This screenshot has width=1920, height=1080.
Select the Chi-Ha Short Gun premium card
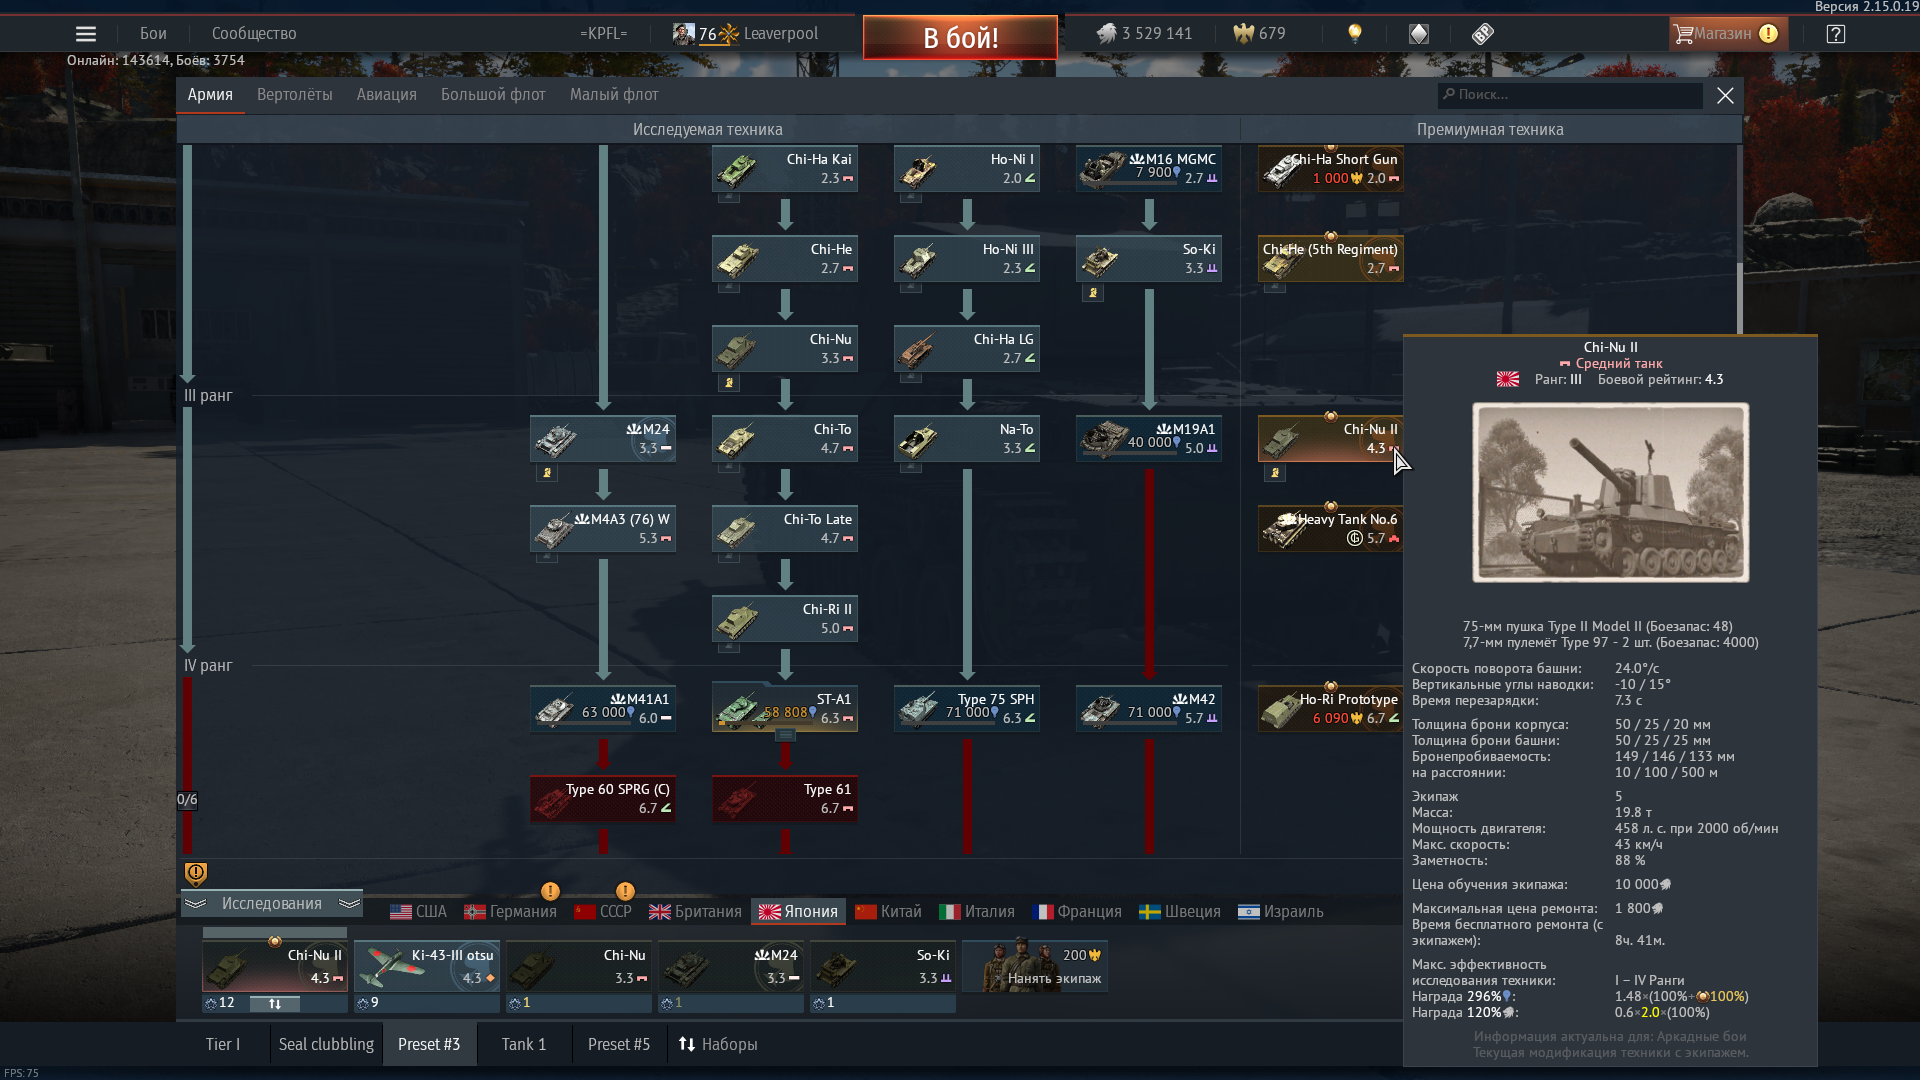pos(1331,169)
